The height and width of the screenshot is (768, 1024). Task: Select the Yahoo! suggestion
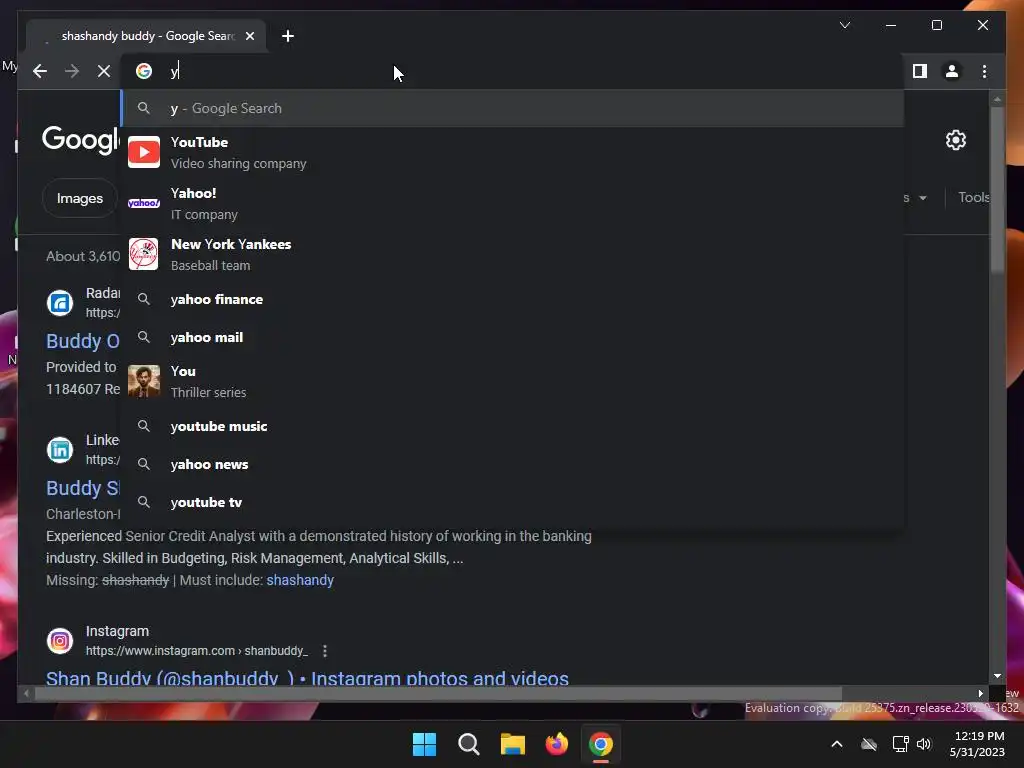point(513,203)
